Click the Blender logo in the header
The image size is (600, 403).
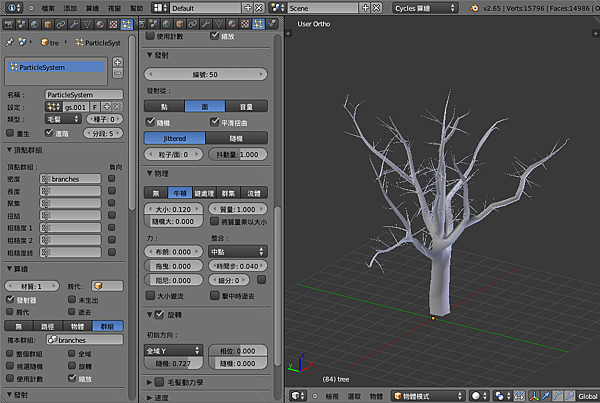pyautogui.click(x=474, y=8)
